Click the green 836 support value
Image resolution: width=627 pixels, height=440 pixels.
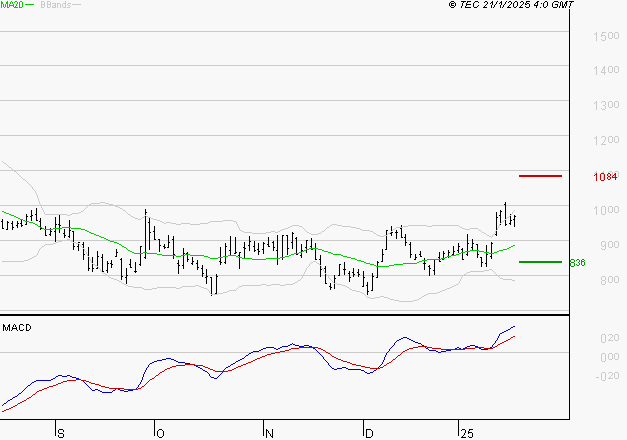576,263
